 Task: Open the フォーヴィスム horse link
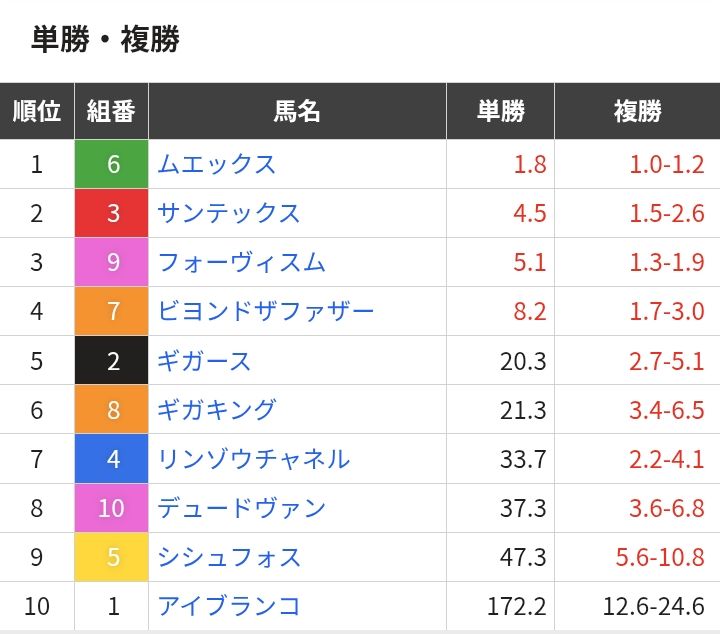tap(241, 263)
